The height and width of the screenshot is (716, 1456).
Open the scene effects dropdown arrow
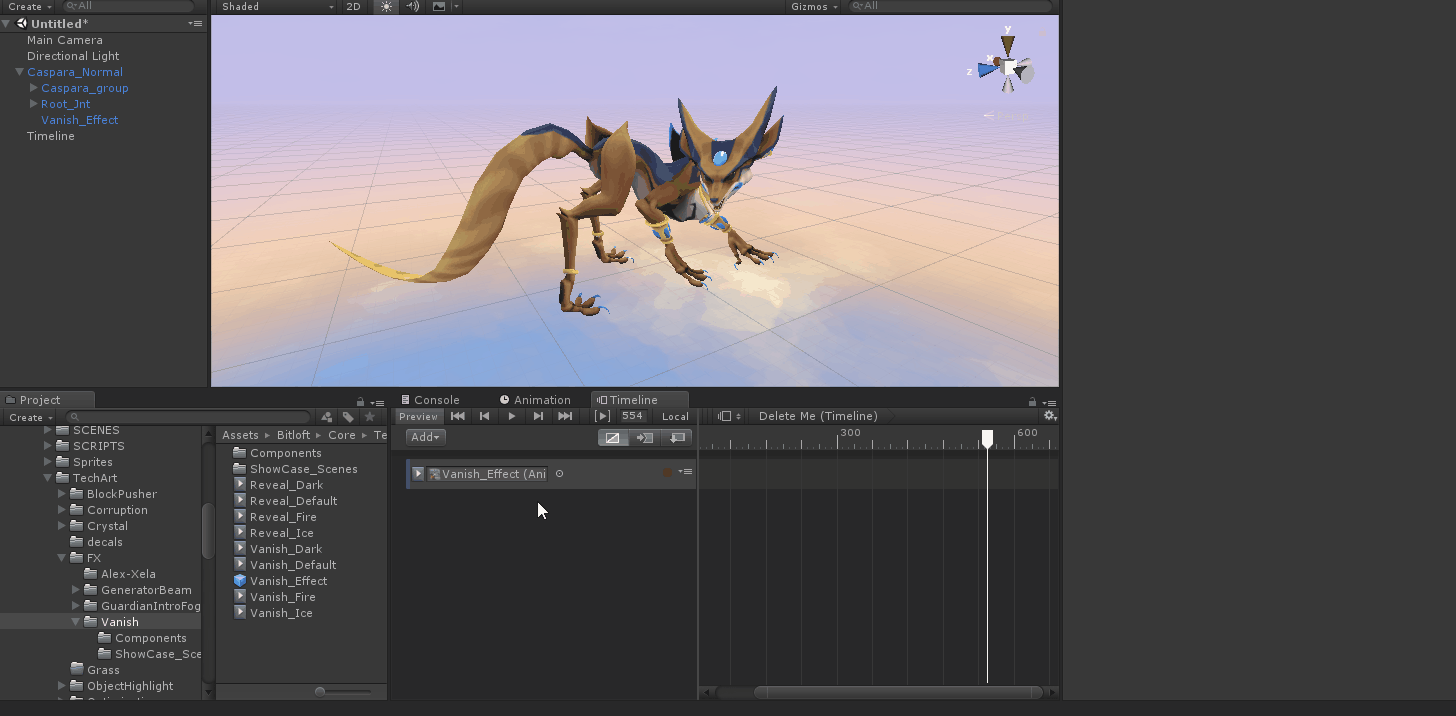coord(456,7)
